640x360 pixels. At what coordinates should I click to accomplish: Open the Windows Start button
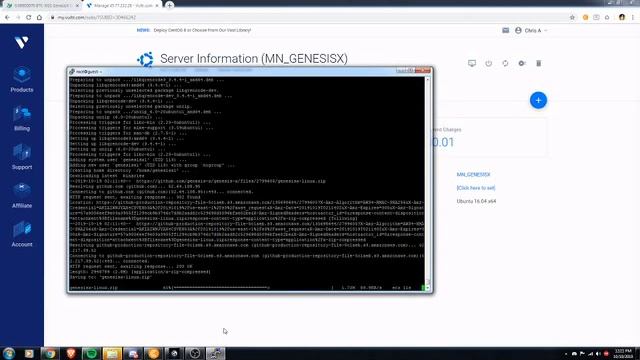(9, 353)
